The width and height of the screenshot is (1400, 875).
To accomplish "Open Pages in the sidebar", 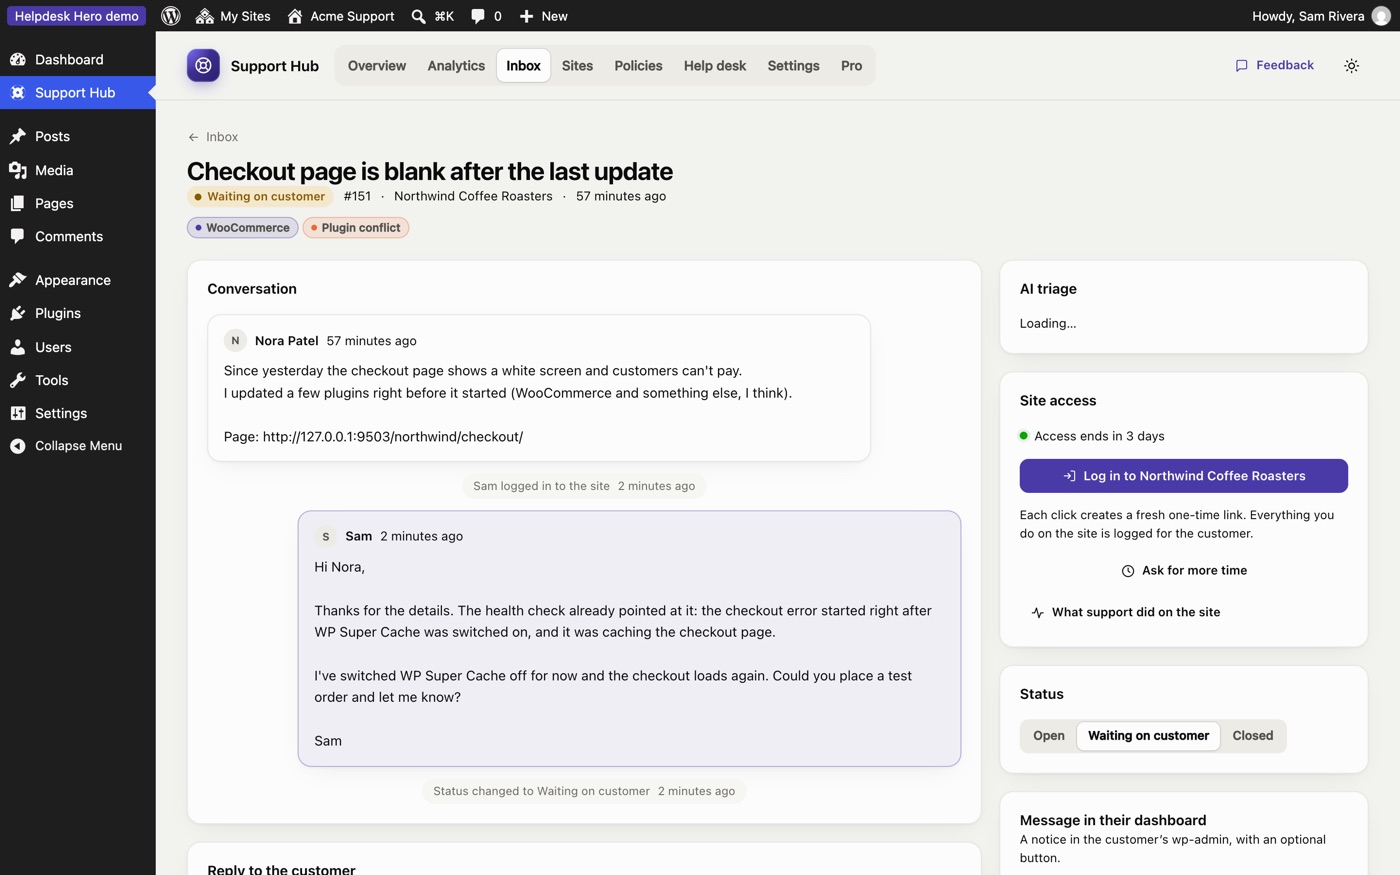I will click(78, 203).
